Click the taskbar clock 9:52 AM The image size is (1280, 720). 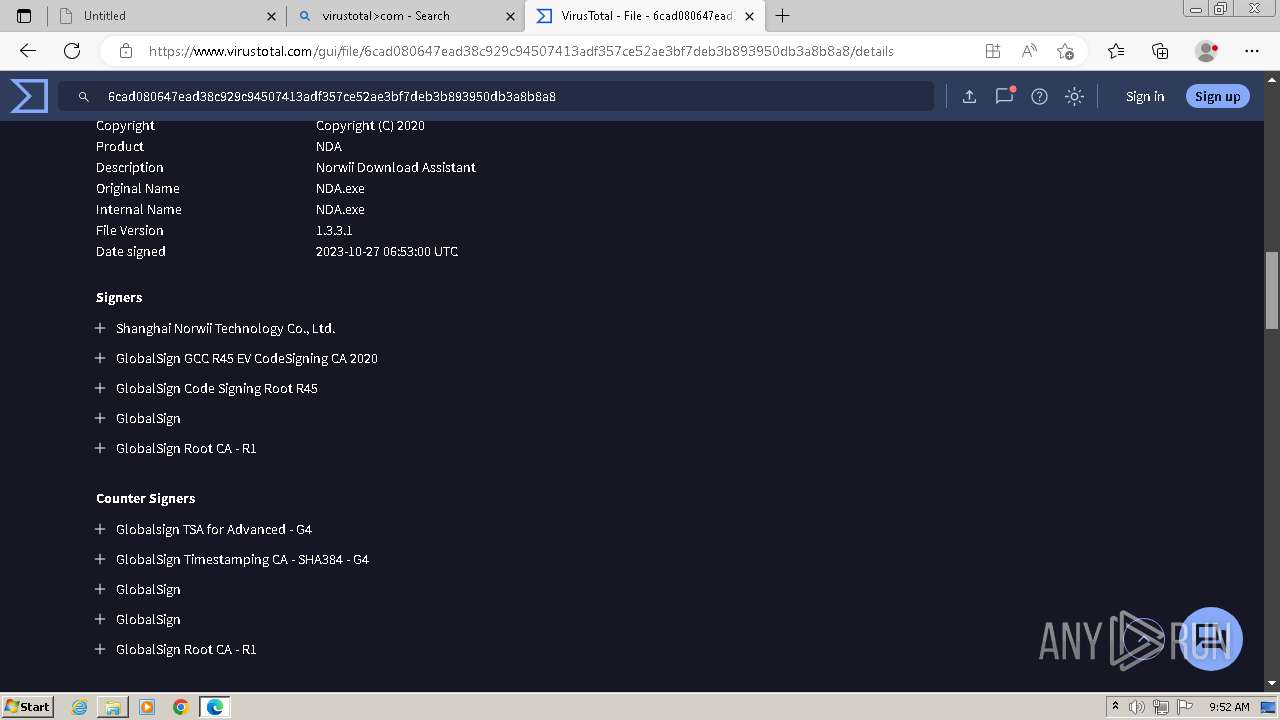click(1229, 707)
